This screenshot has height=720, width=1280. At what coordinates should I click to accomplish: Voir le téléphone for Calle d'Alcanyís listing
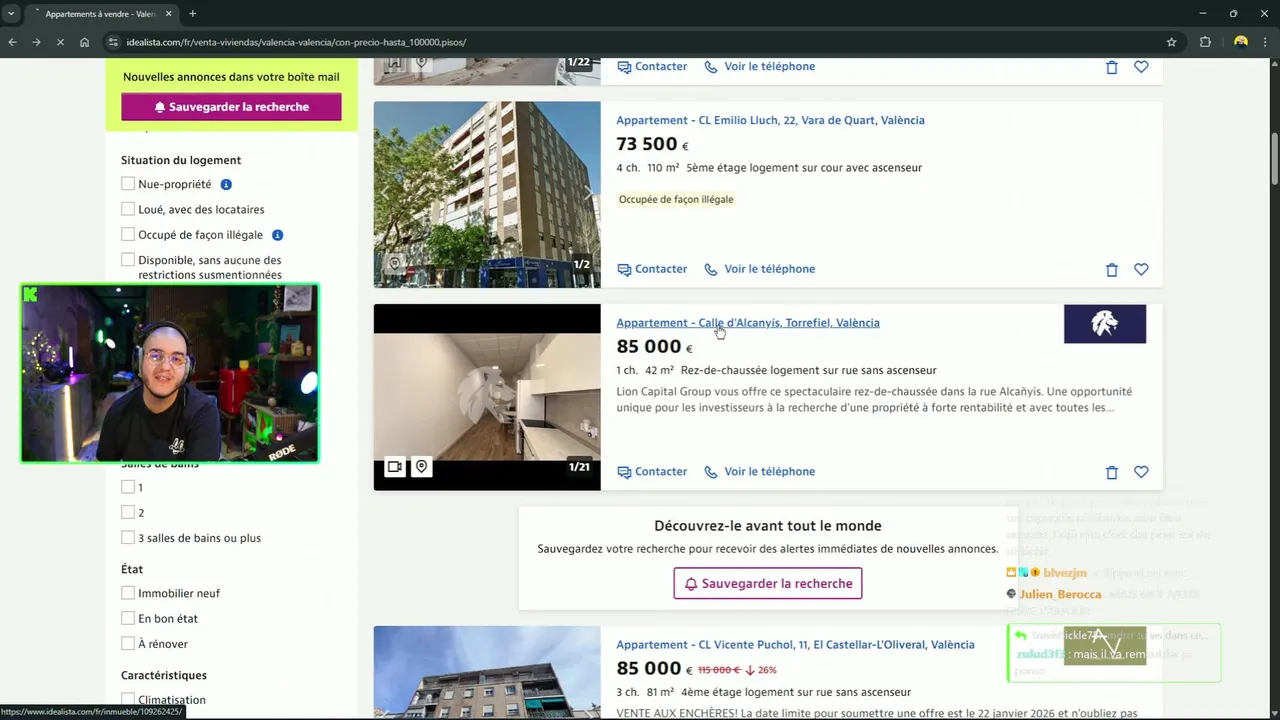coord(760,472)
